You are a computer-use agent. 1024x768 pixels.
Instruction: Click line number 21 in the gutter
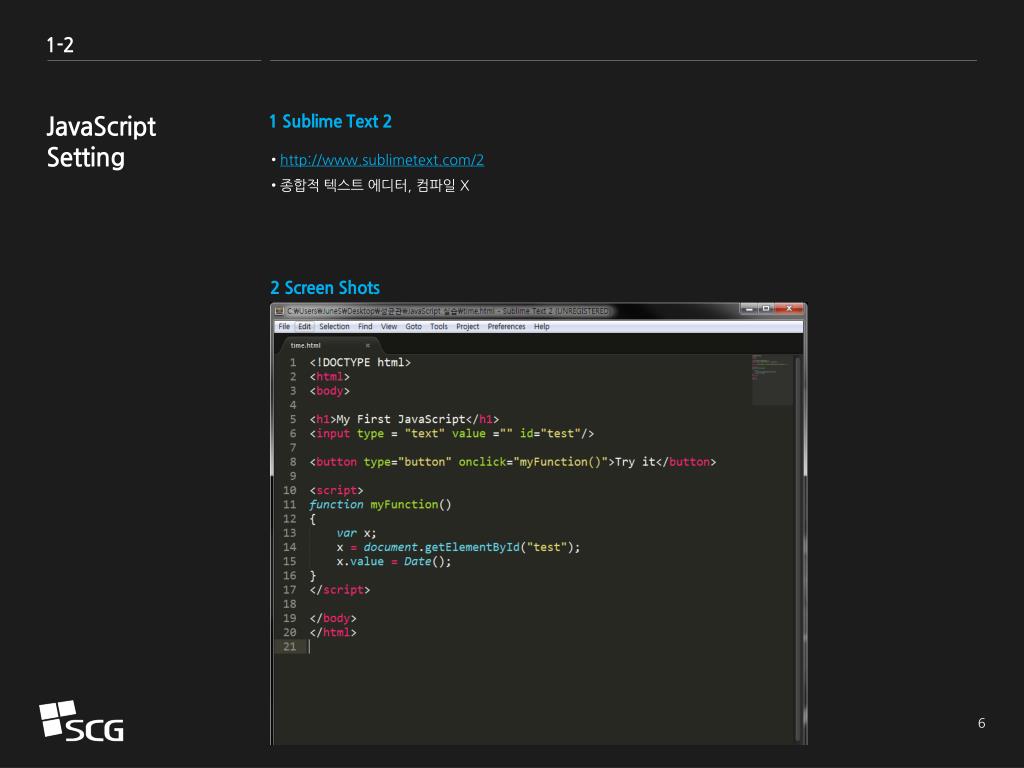pos(289,647)
